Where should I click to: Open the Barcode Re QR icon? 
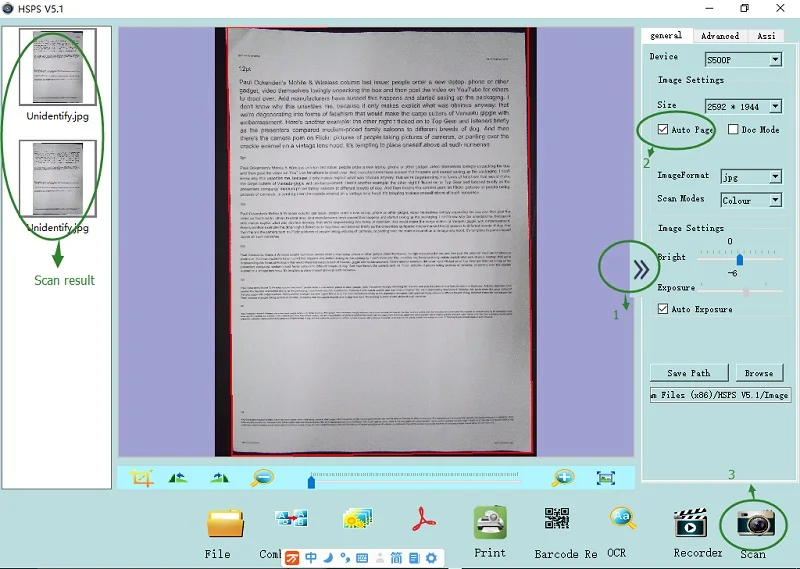[557, 518]
